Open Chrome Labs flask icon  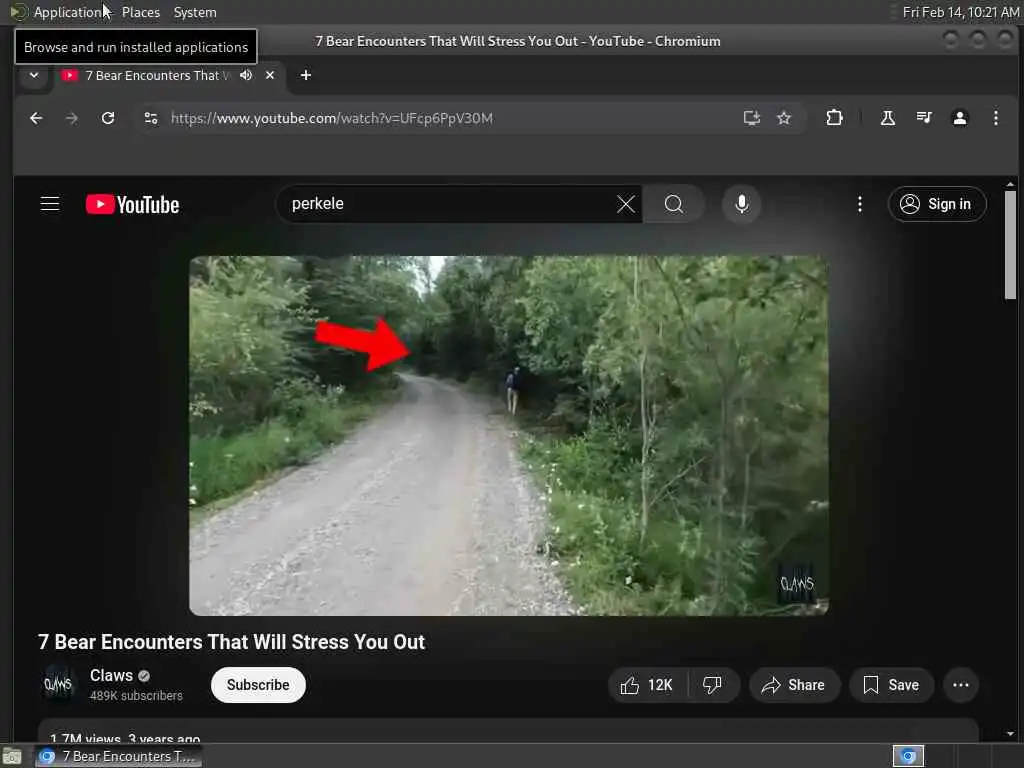coord(888,118)
